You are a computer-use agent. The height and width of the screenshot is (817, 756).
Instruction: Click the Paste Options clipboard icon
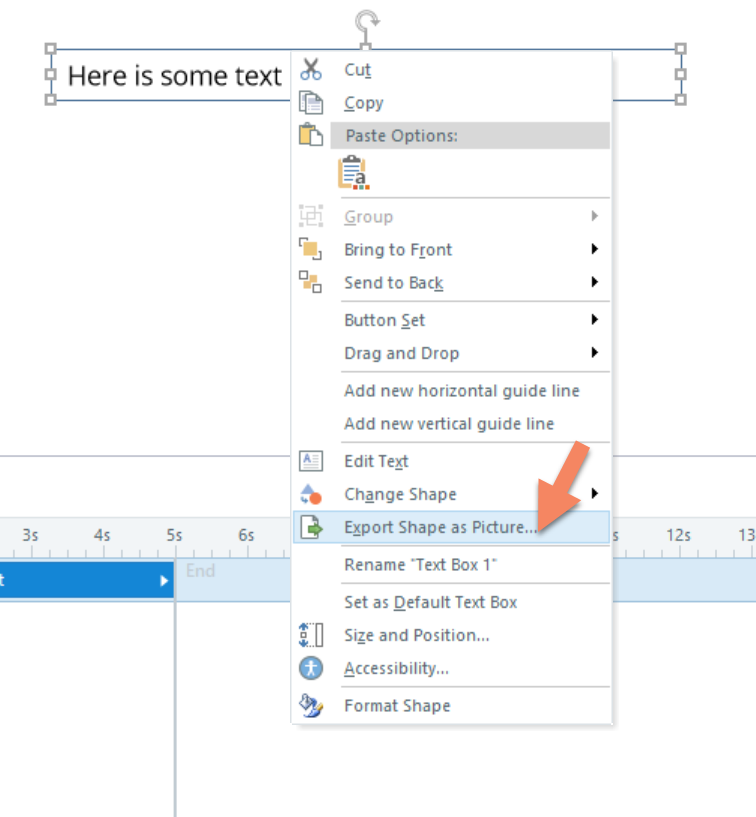[311, 135]
